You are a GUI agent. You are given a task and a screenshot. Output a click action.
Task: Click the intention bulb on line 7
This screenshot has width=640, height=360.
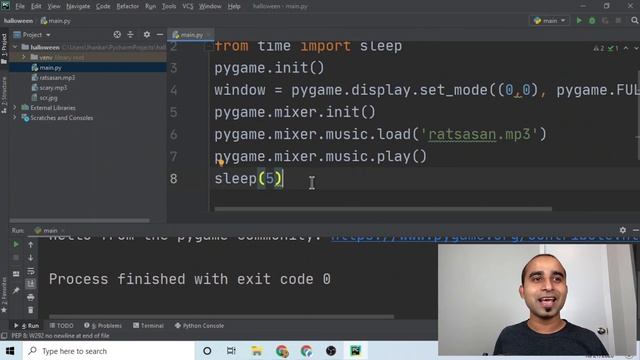tap(221, 163)
